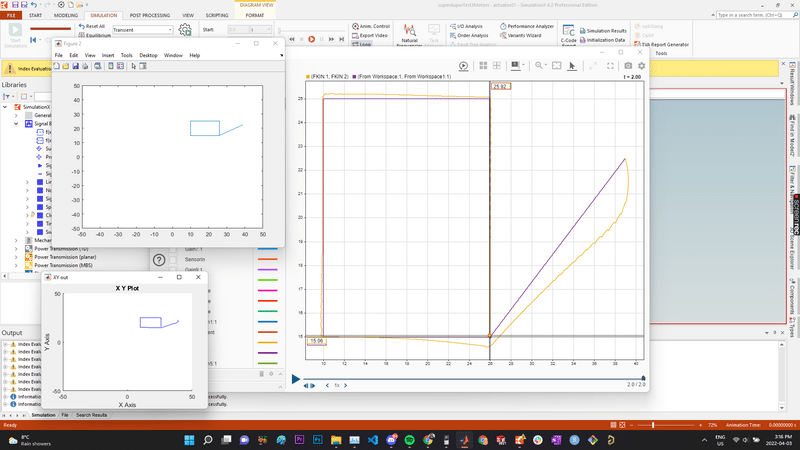Click the SensorIn orange curve color swatch
800x450 pixels.
(x=267, y=259)
